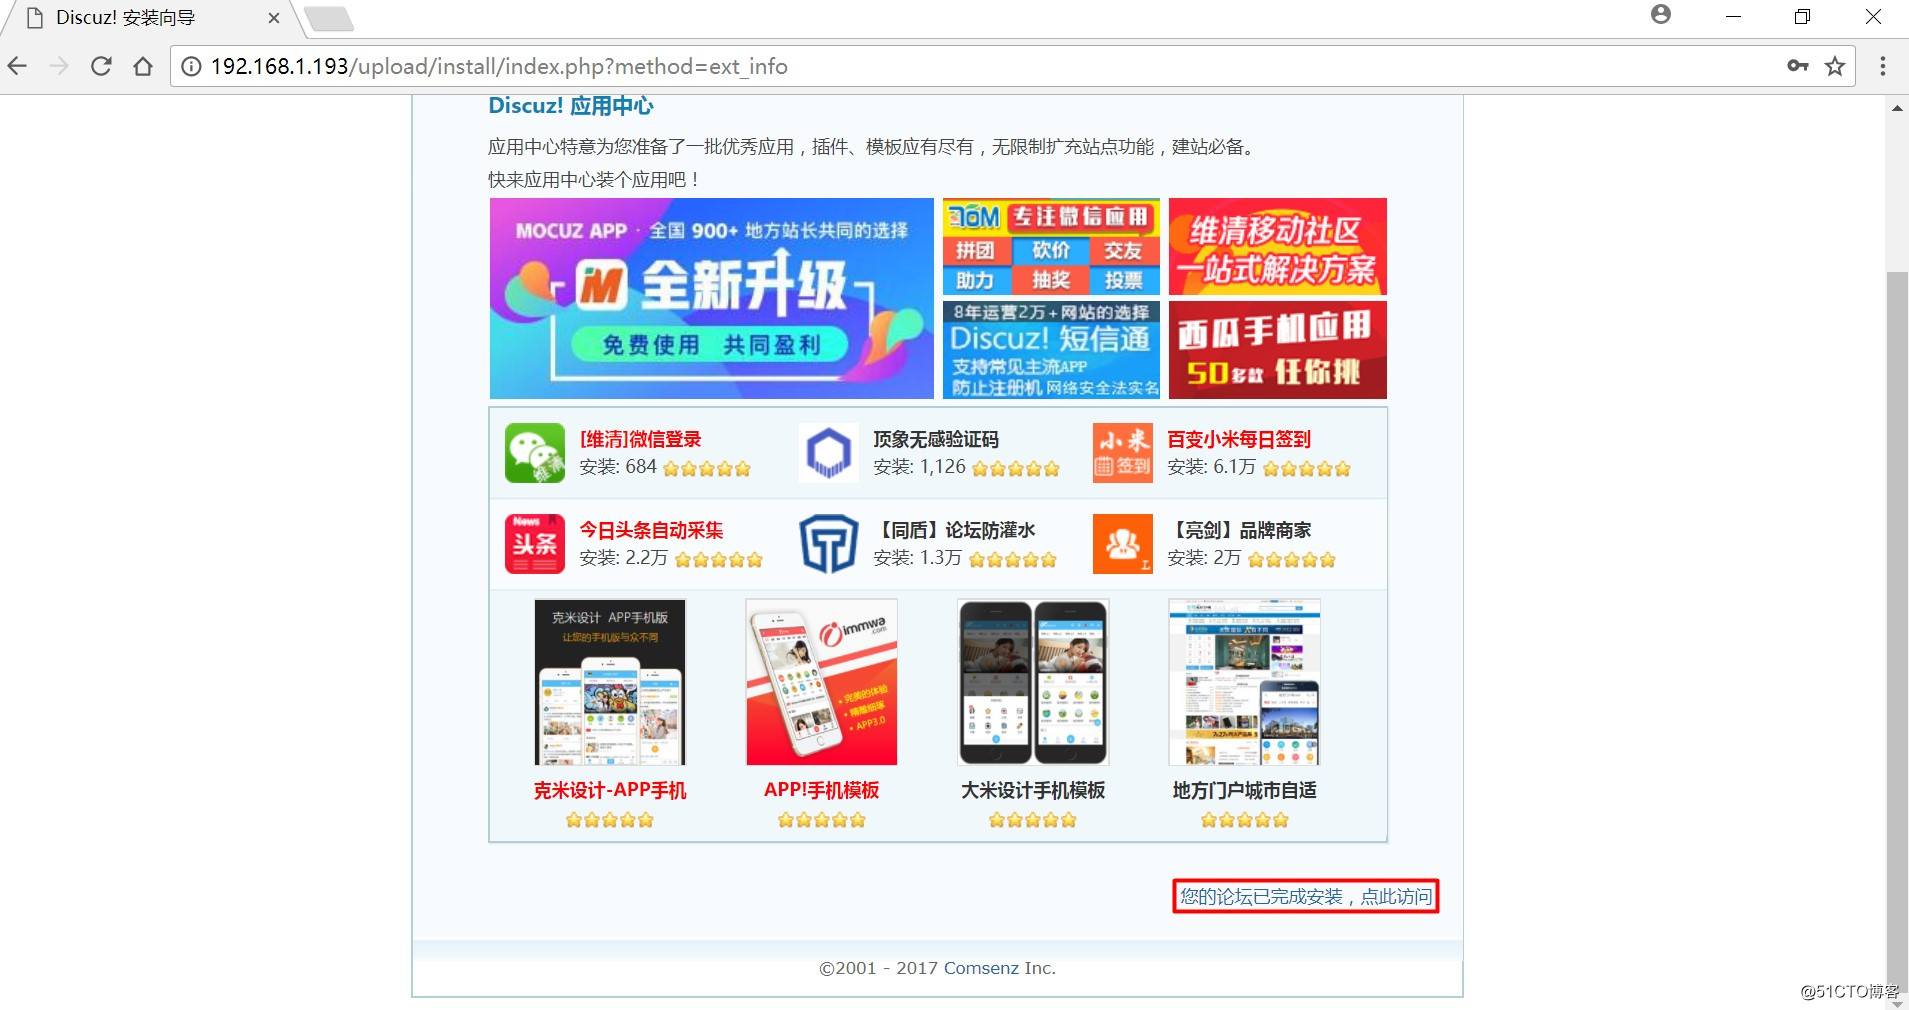1909x1010 pixels.
Task: Open the 顶象无感验证码 app link
Action: click(x=936, y=439)
